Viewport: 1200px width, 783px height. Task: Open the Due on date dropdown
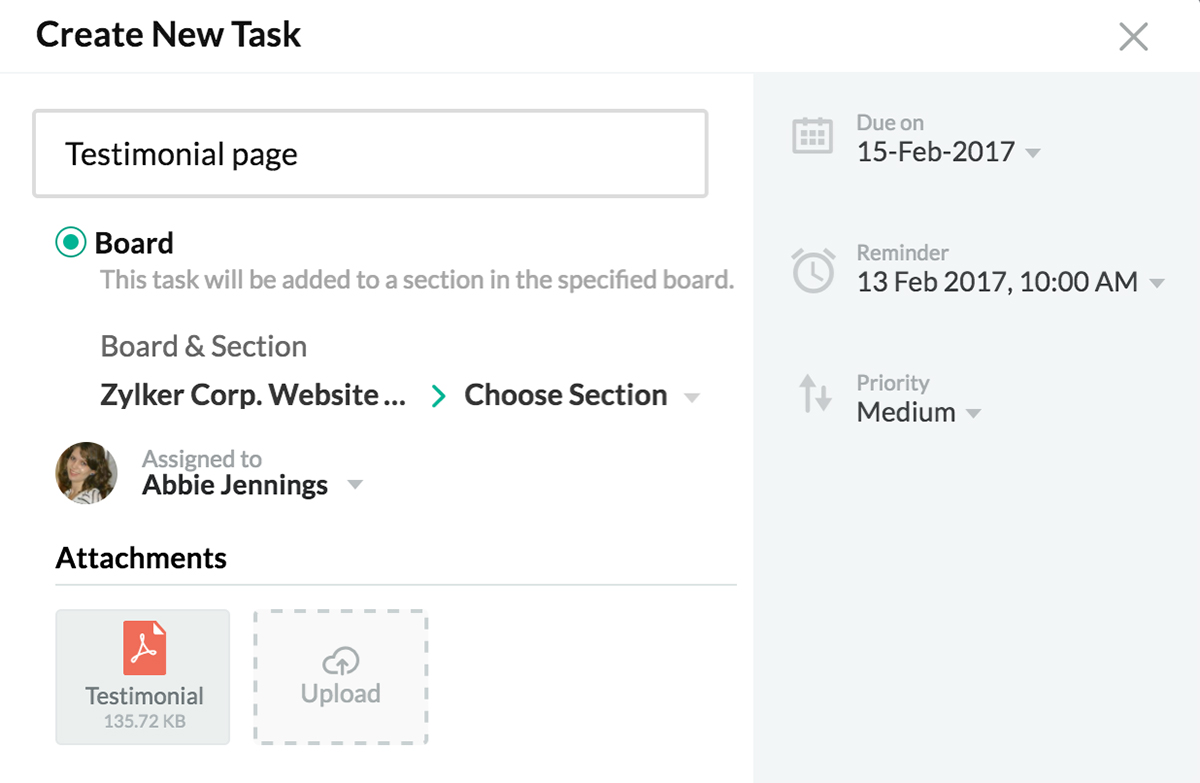point(1034,153)
